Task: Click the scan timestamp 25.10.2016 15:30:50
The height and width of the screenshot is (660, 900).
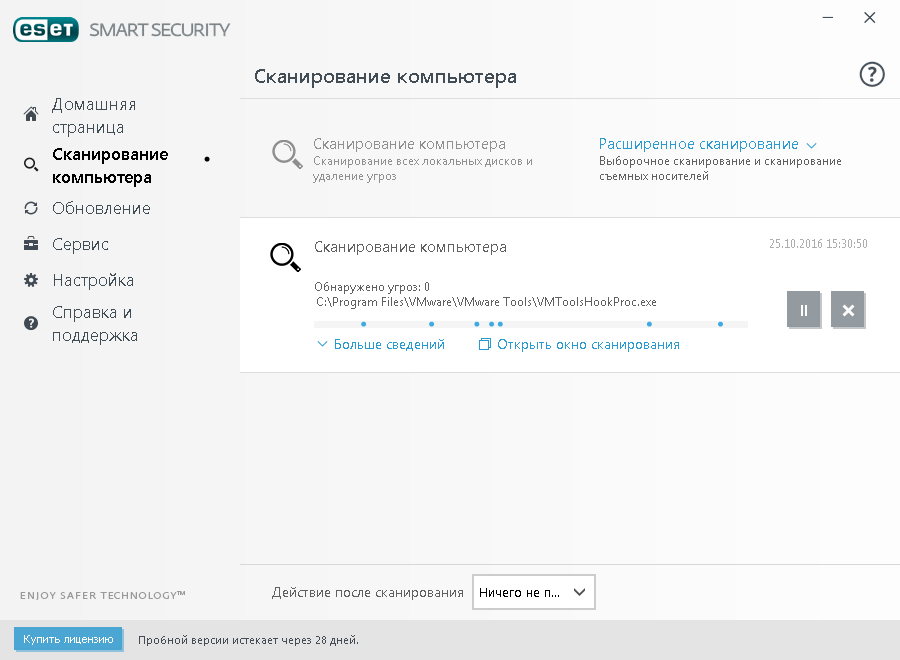Action: click(x=818, y=244)
